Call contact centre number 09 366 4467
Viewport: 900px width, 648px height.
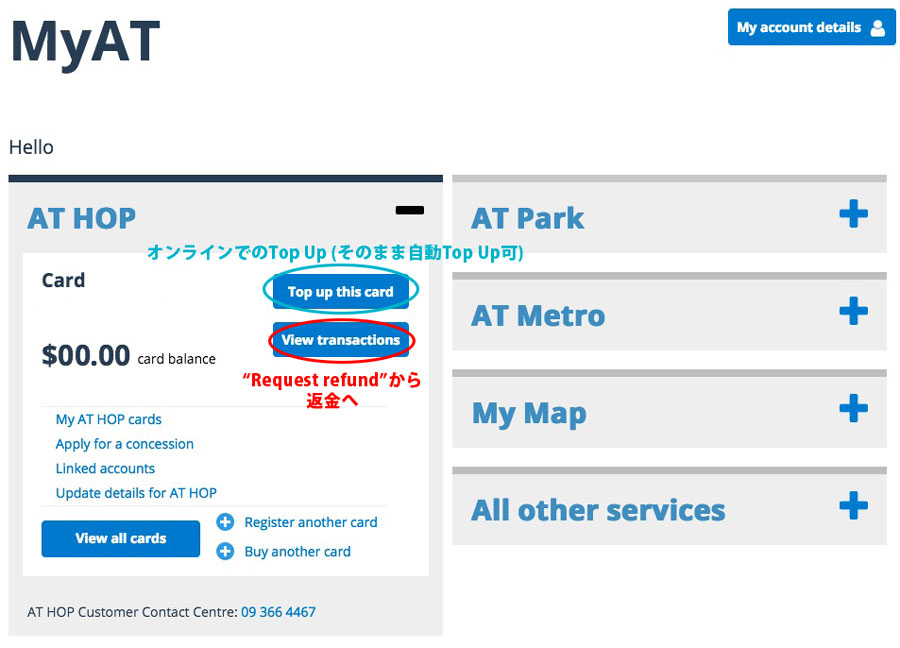coord(278,612)
